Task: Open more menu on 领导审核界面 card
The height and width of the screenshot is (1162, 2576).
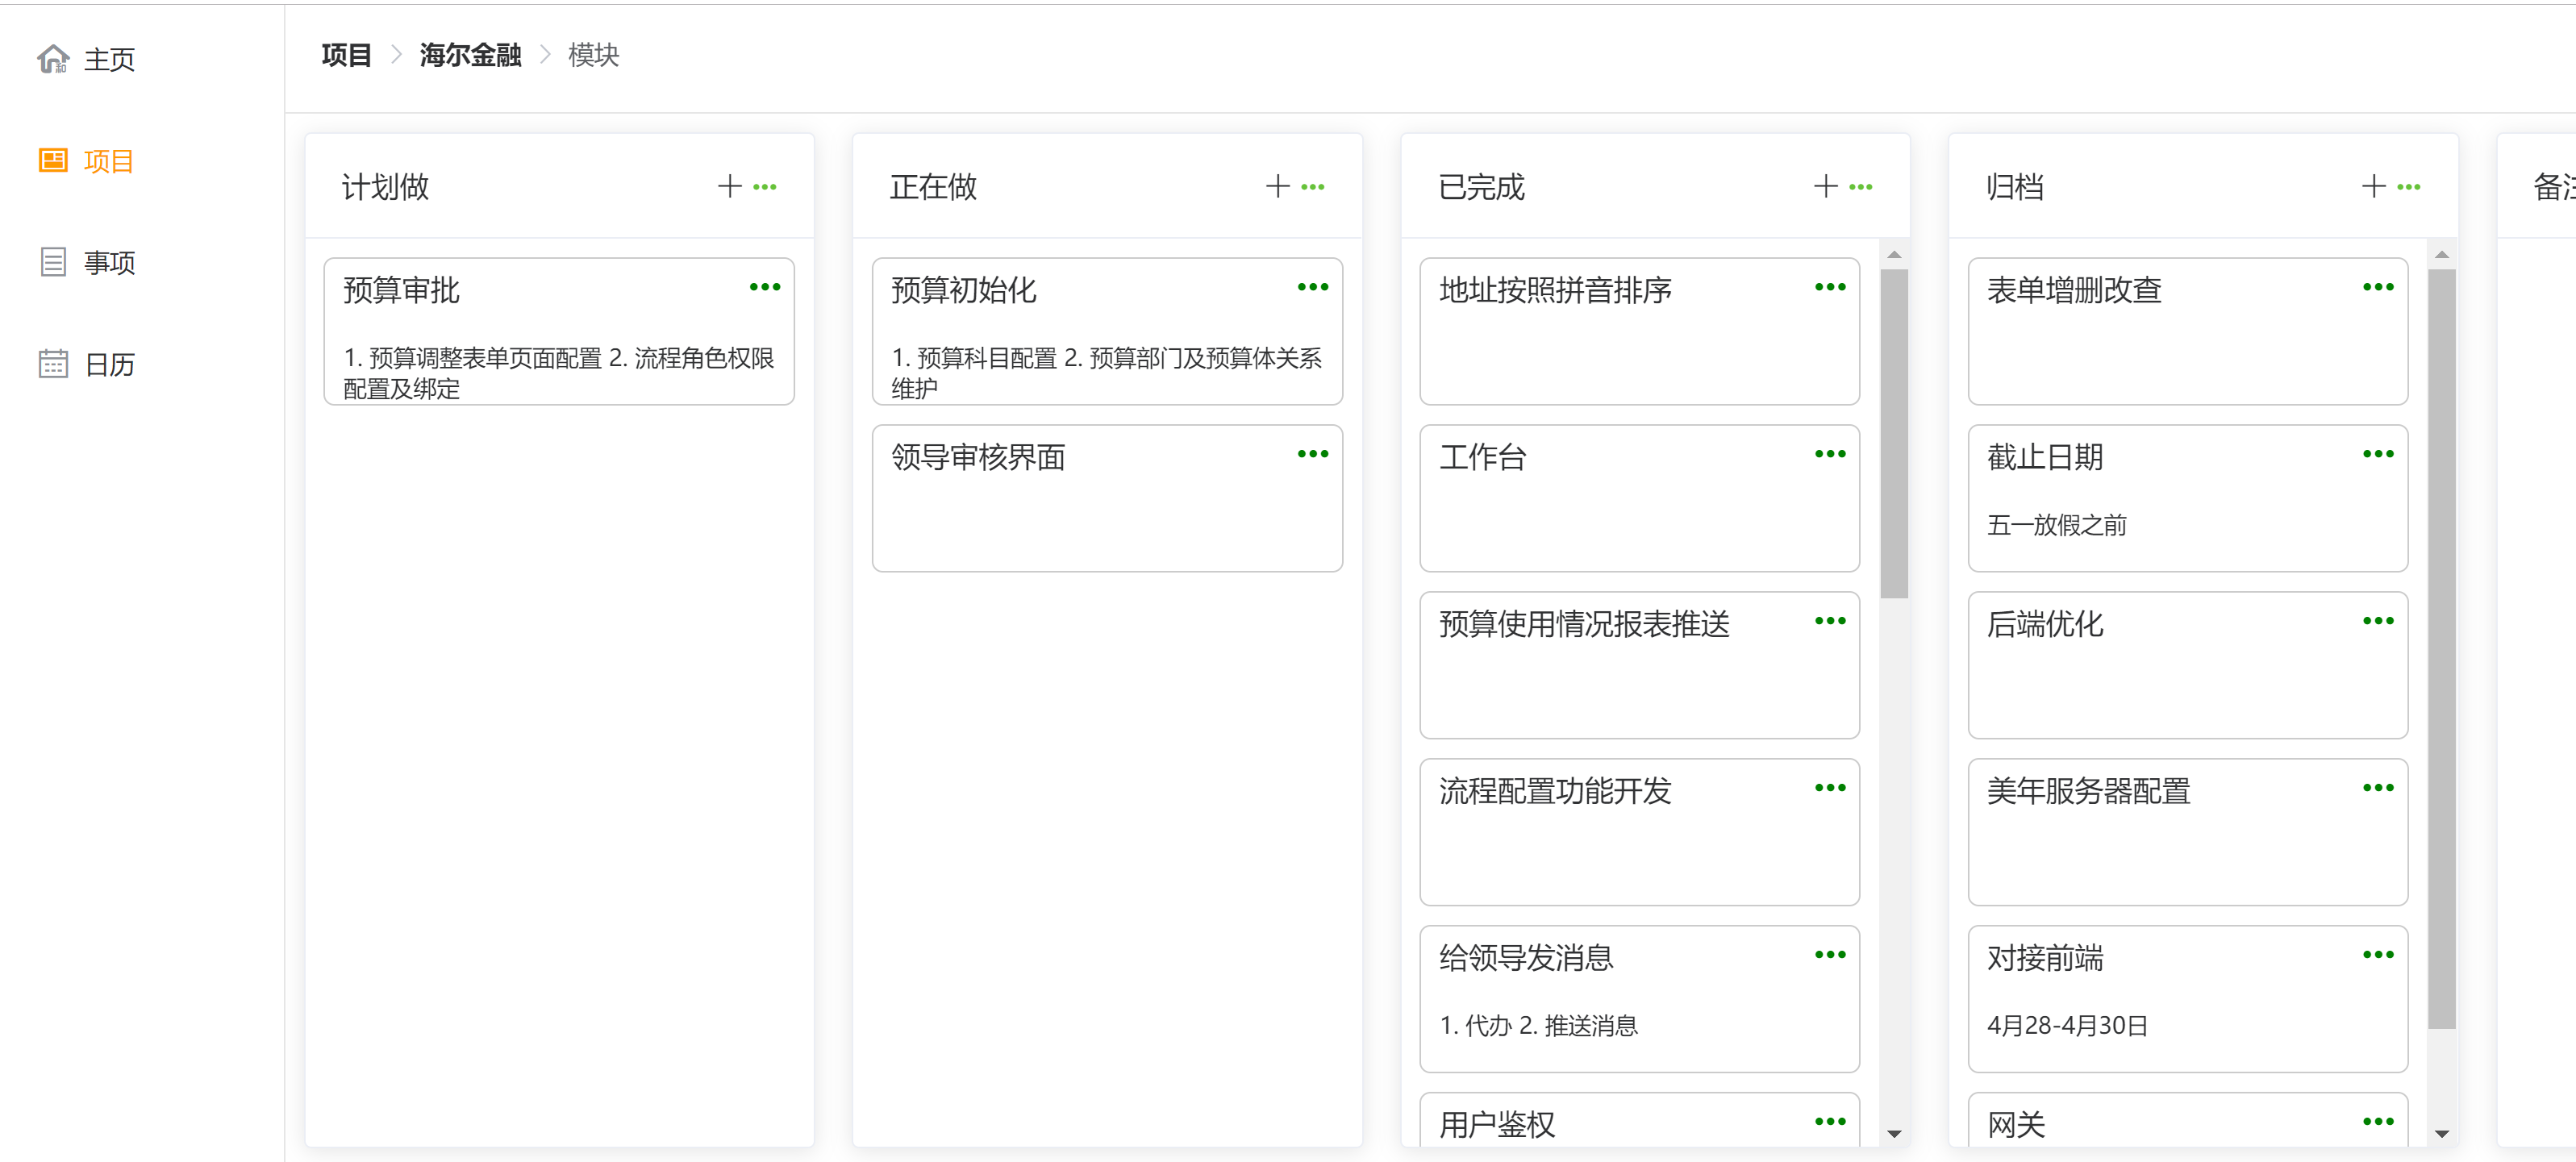Action: click(1313, 455)
